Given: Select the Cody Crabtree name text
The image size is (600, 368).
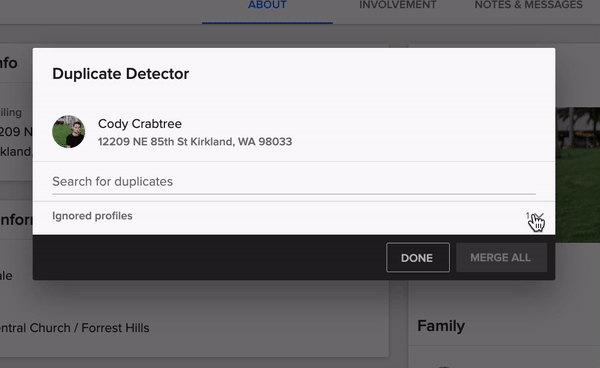Looking at the screenshot, I should pos(140,124).
